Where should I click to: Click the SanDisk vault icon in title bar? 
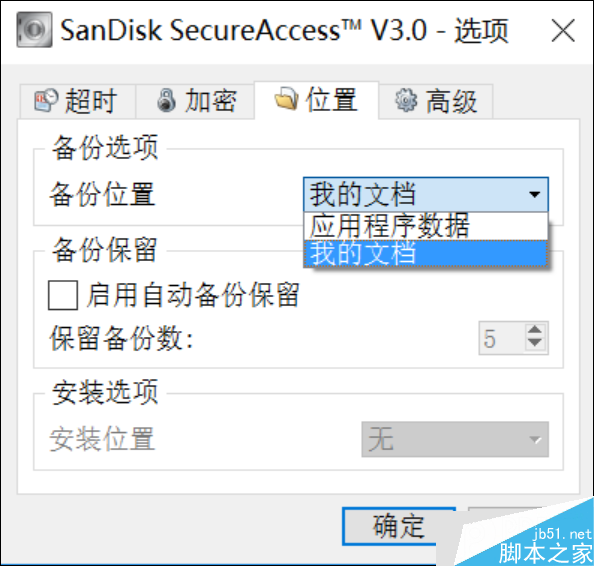click(34, 30)
